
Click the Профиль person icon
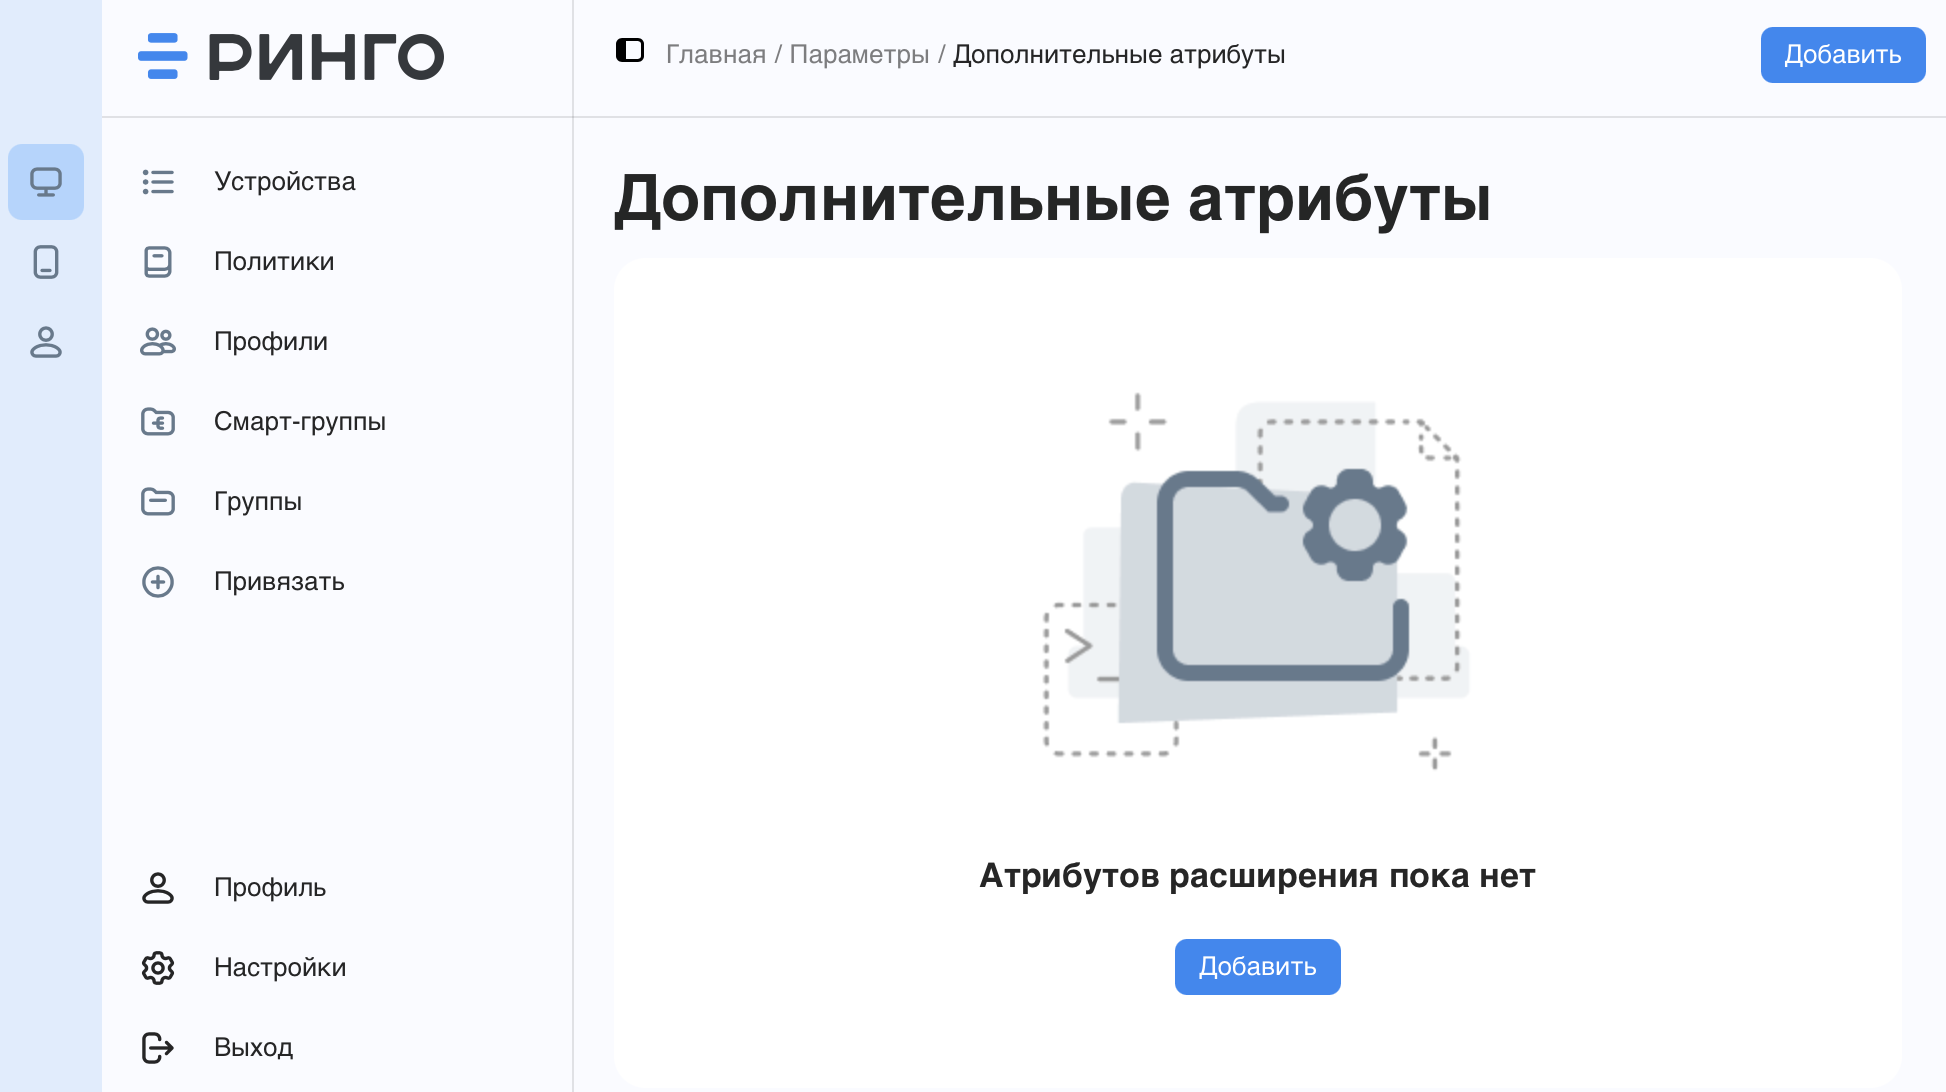[x=158, y=888]
